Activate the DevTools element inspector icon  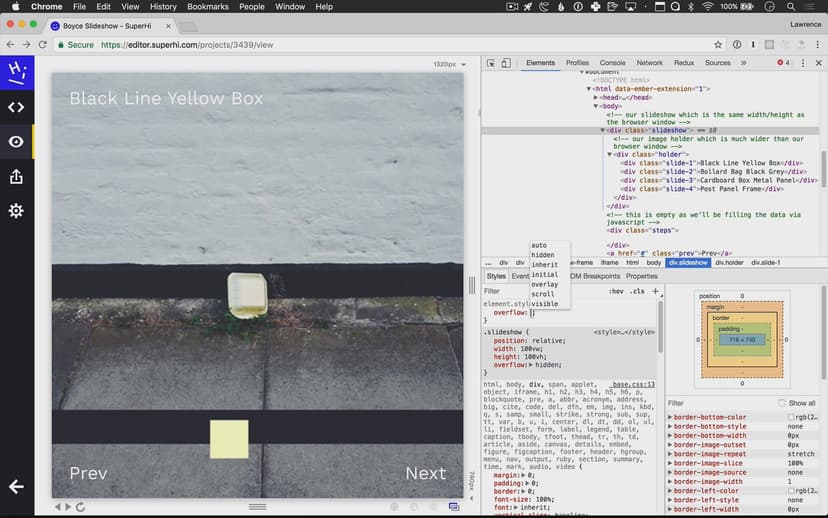(491, 63)
